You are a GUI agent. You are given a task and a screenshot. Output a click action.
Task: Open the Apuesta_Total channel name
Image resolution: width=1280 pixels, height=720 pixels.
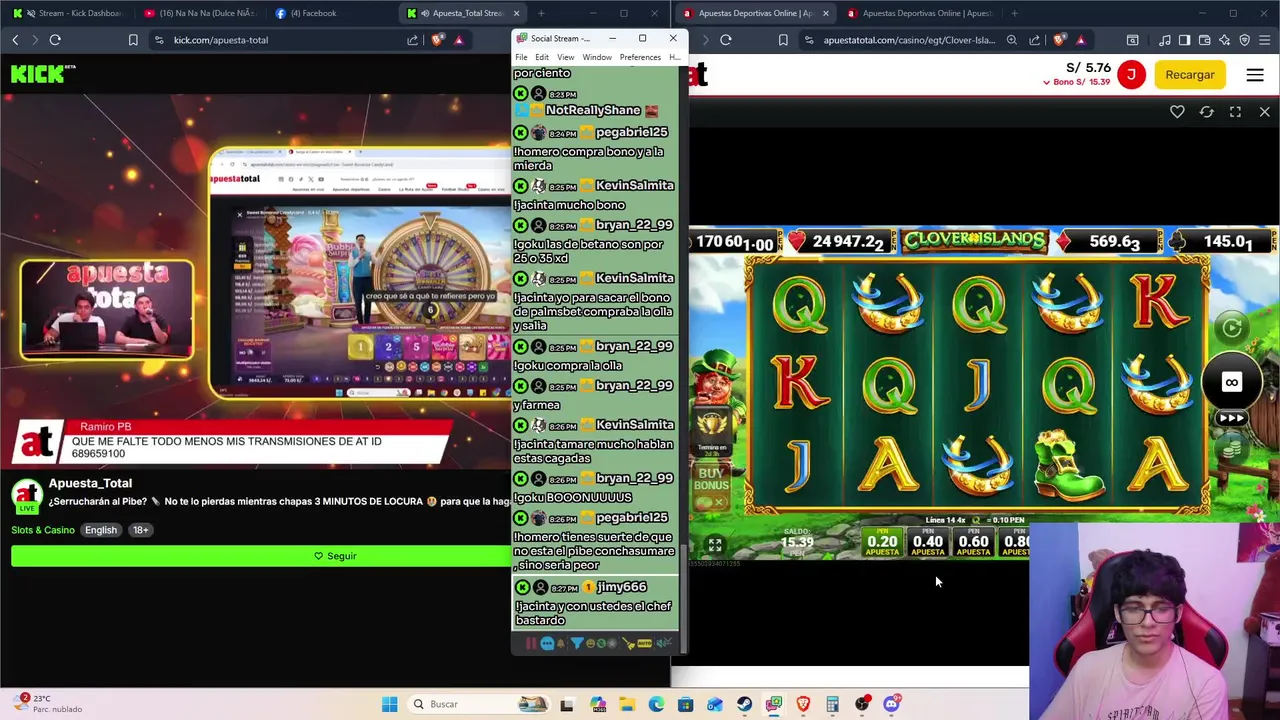click(90, 483)
